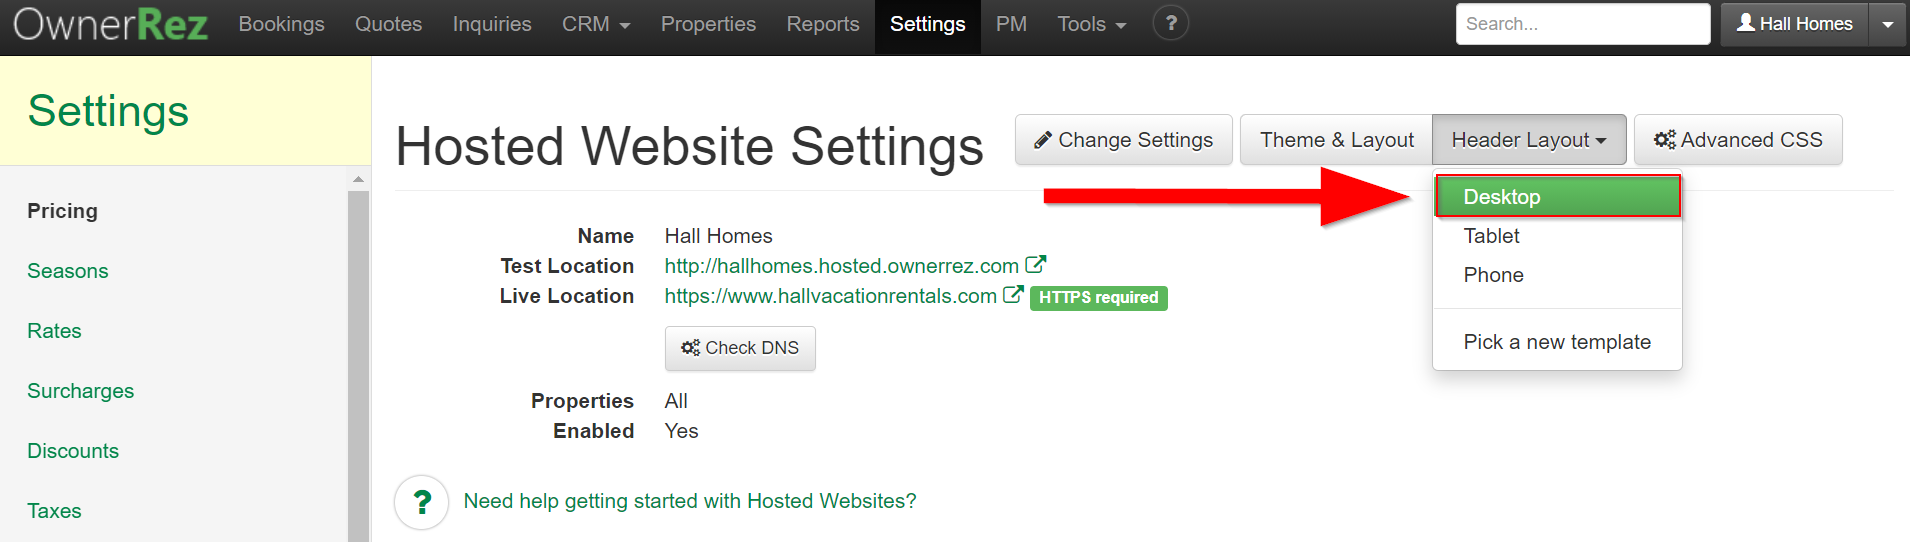Click the sidebar scrollbar up arrow
This screenshot has width=1910, height=542.
coord(358,179)
